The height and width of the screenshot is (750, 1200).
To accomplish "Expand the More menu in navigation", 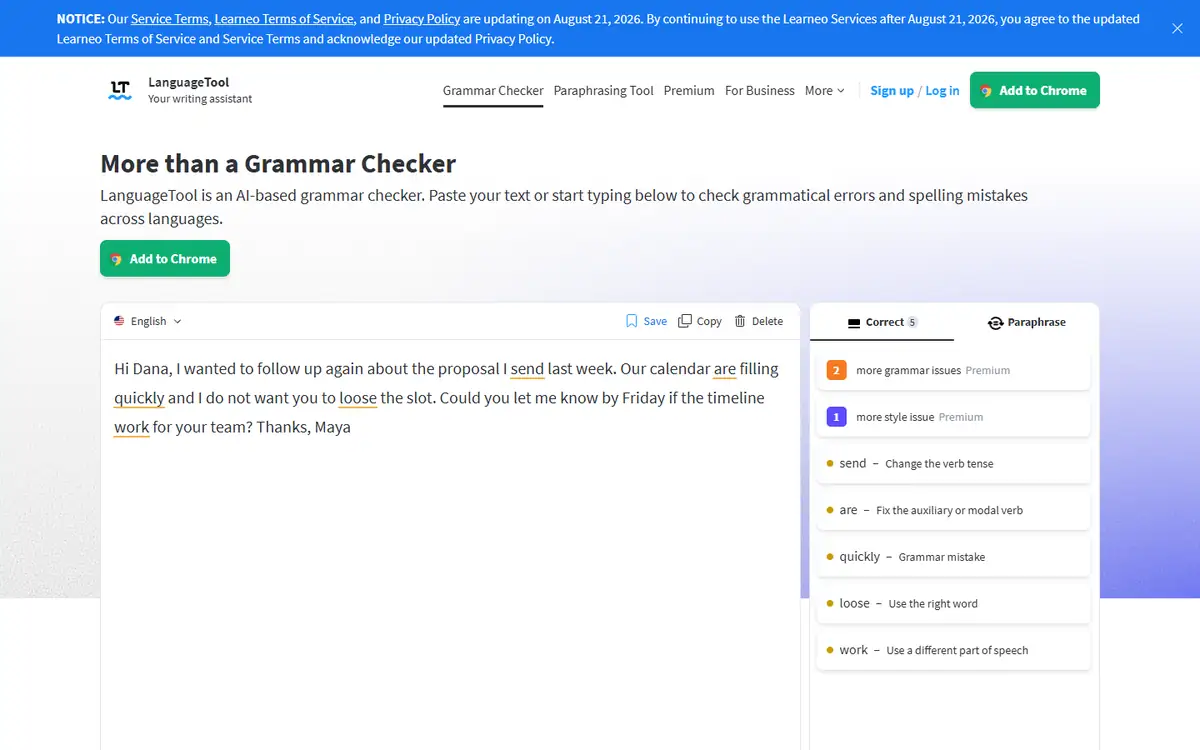I will 825,90.
